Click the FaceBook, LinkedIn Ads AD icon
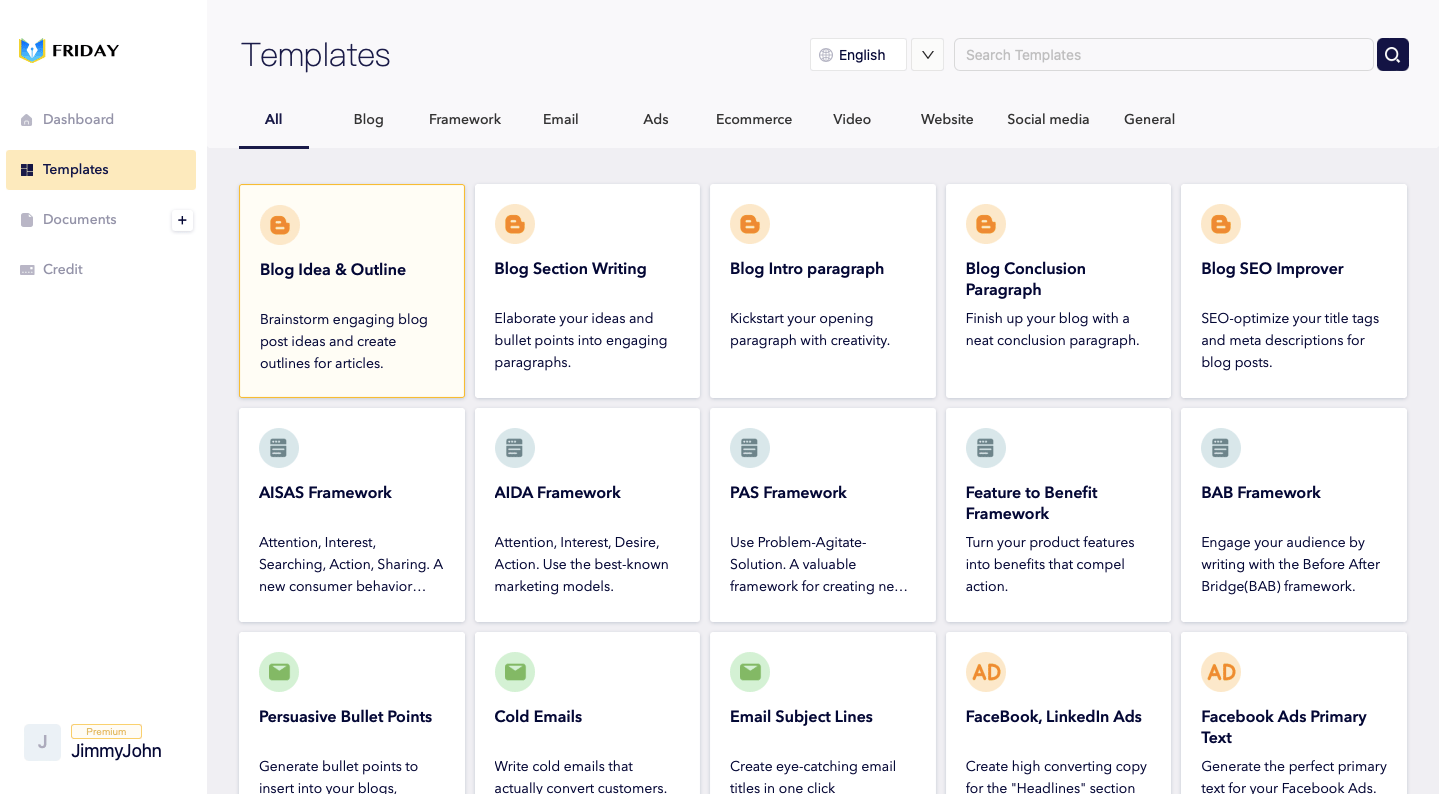 click(x=985, y=672)
